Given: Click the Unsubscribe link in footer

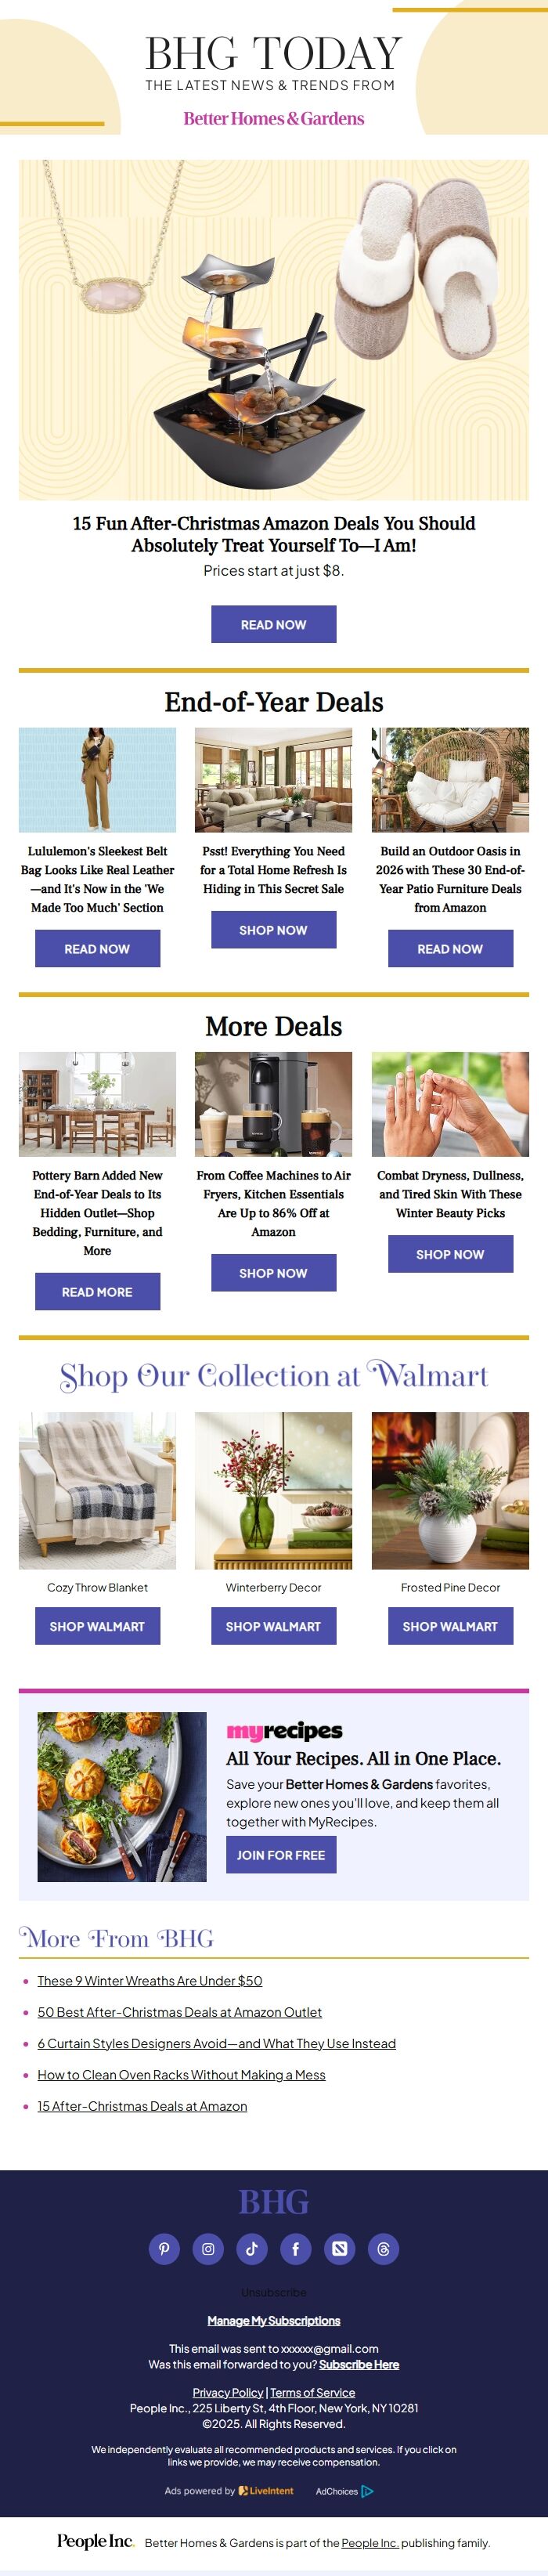Looking at the screenshot, I should click(274, 2292).
